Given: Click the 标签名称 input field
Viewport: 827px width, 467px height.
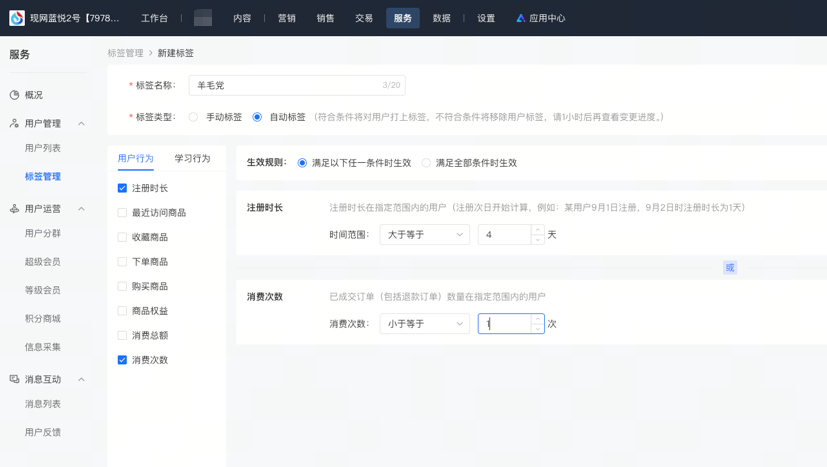Looking at the screenshot, I should click(x=297, y=85).
